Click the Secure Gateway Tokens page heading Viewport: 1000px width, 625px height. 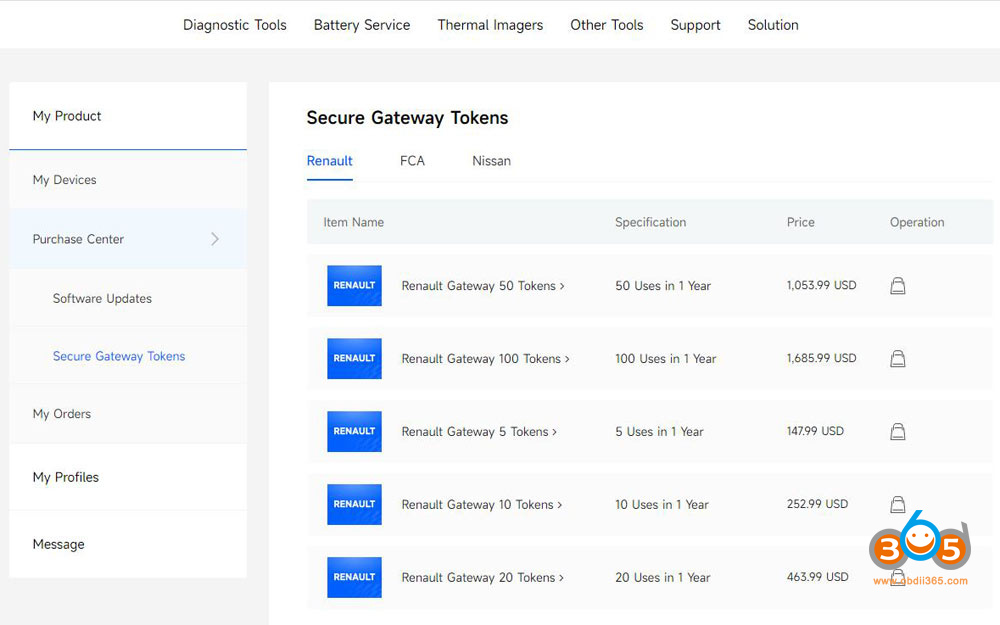[x=408, y=118]
